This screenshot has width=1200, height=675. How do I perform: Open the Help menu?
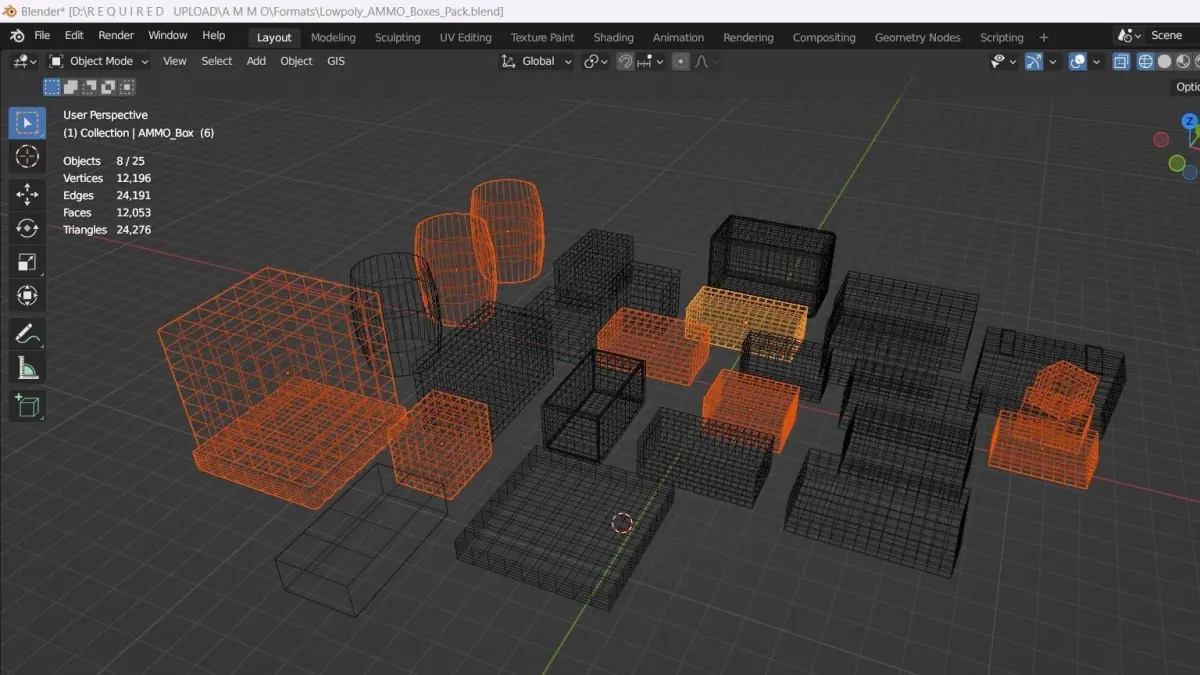point(214,36)
